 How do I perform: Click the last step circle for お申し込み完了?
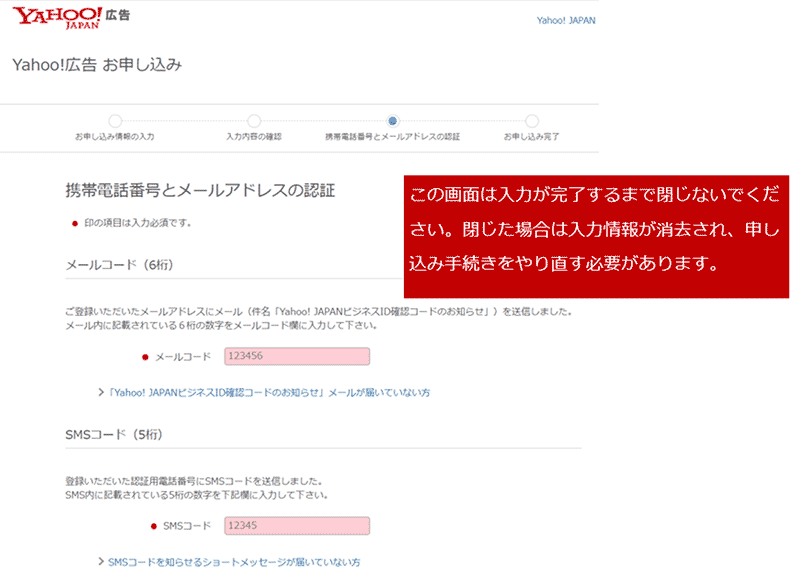click(x=532, y=121)
